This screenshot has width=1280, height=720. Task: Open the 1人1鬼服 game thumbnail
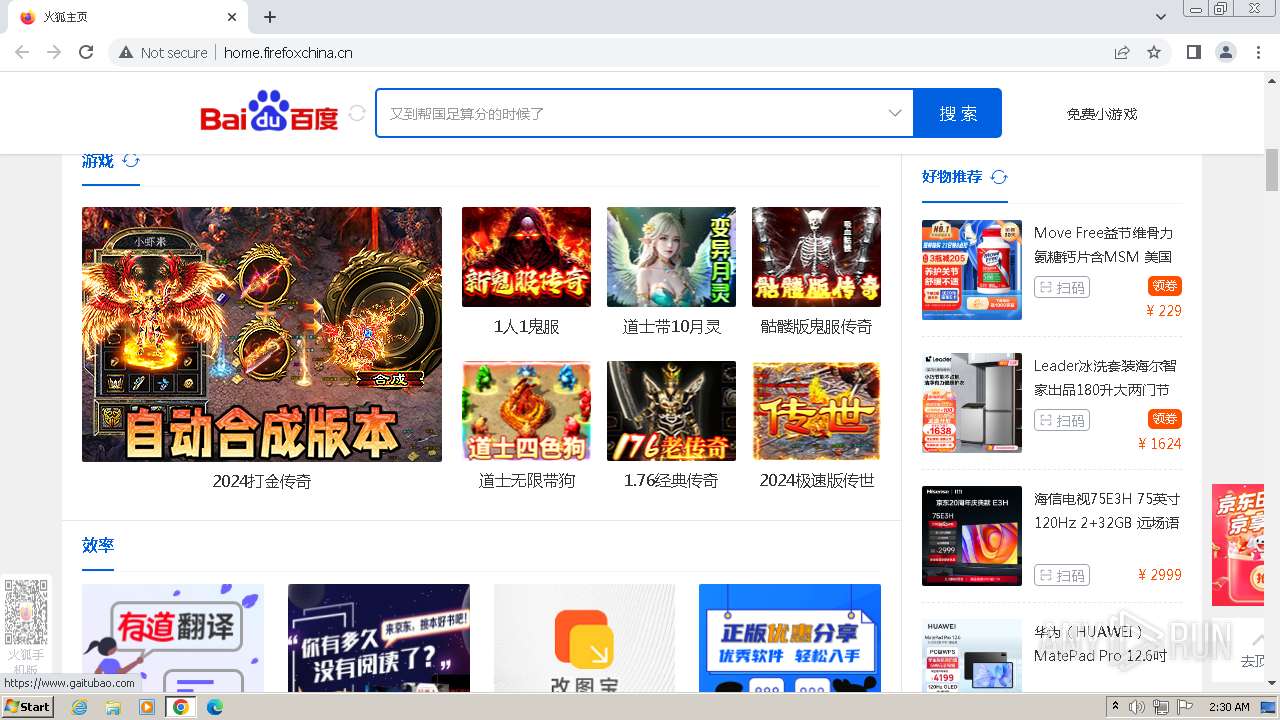coord(526,257)
